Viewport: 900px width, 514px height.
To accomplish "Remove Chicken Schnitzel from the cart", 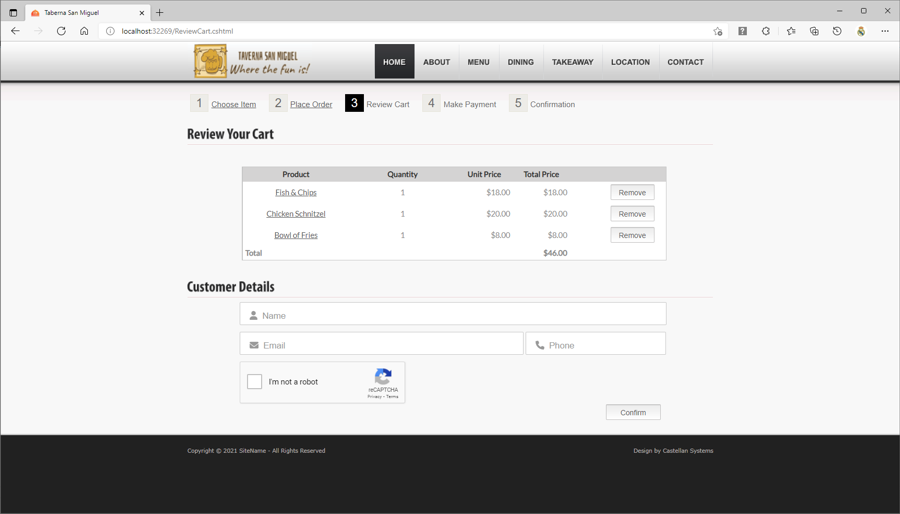I will pos(632,214).
